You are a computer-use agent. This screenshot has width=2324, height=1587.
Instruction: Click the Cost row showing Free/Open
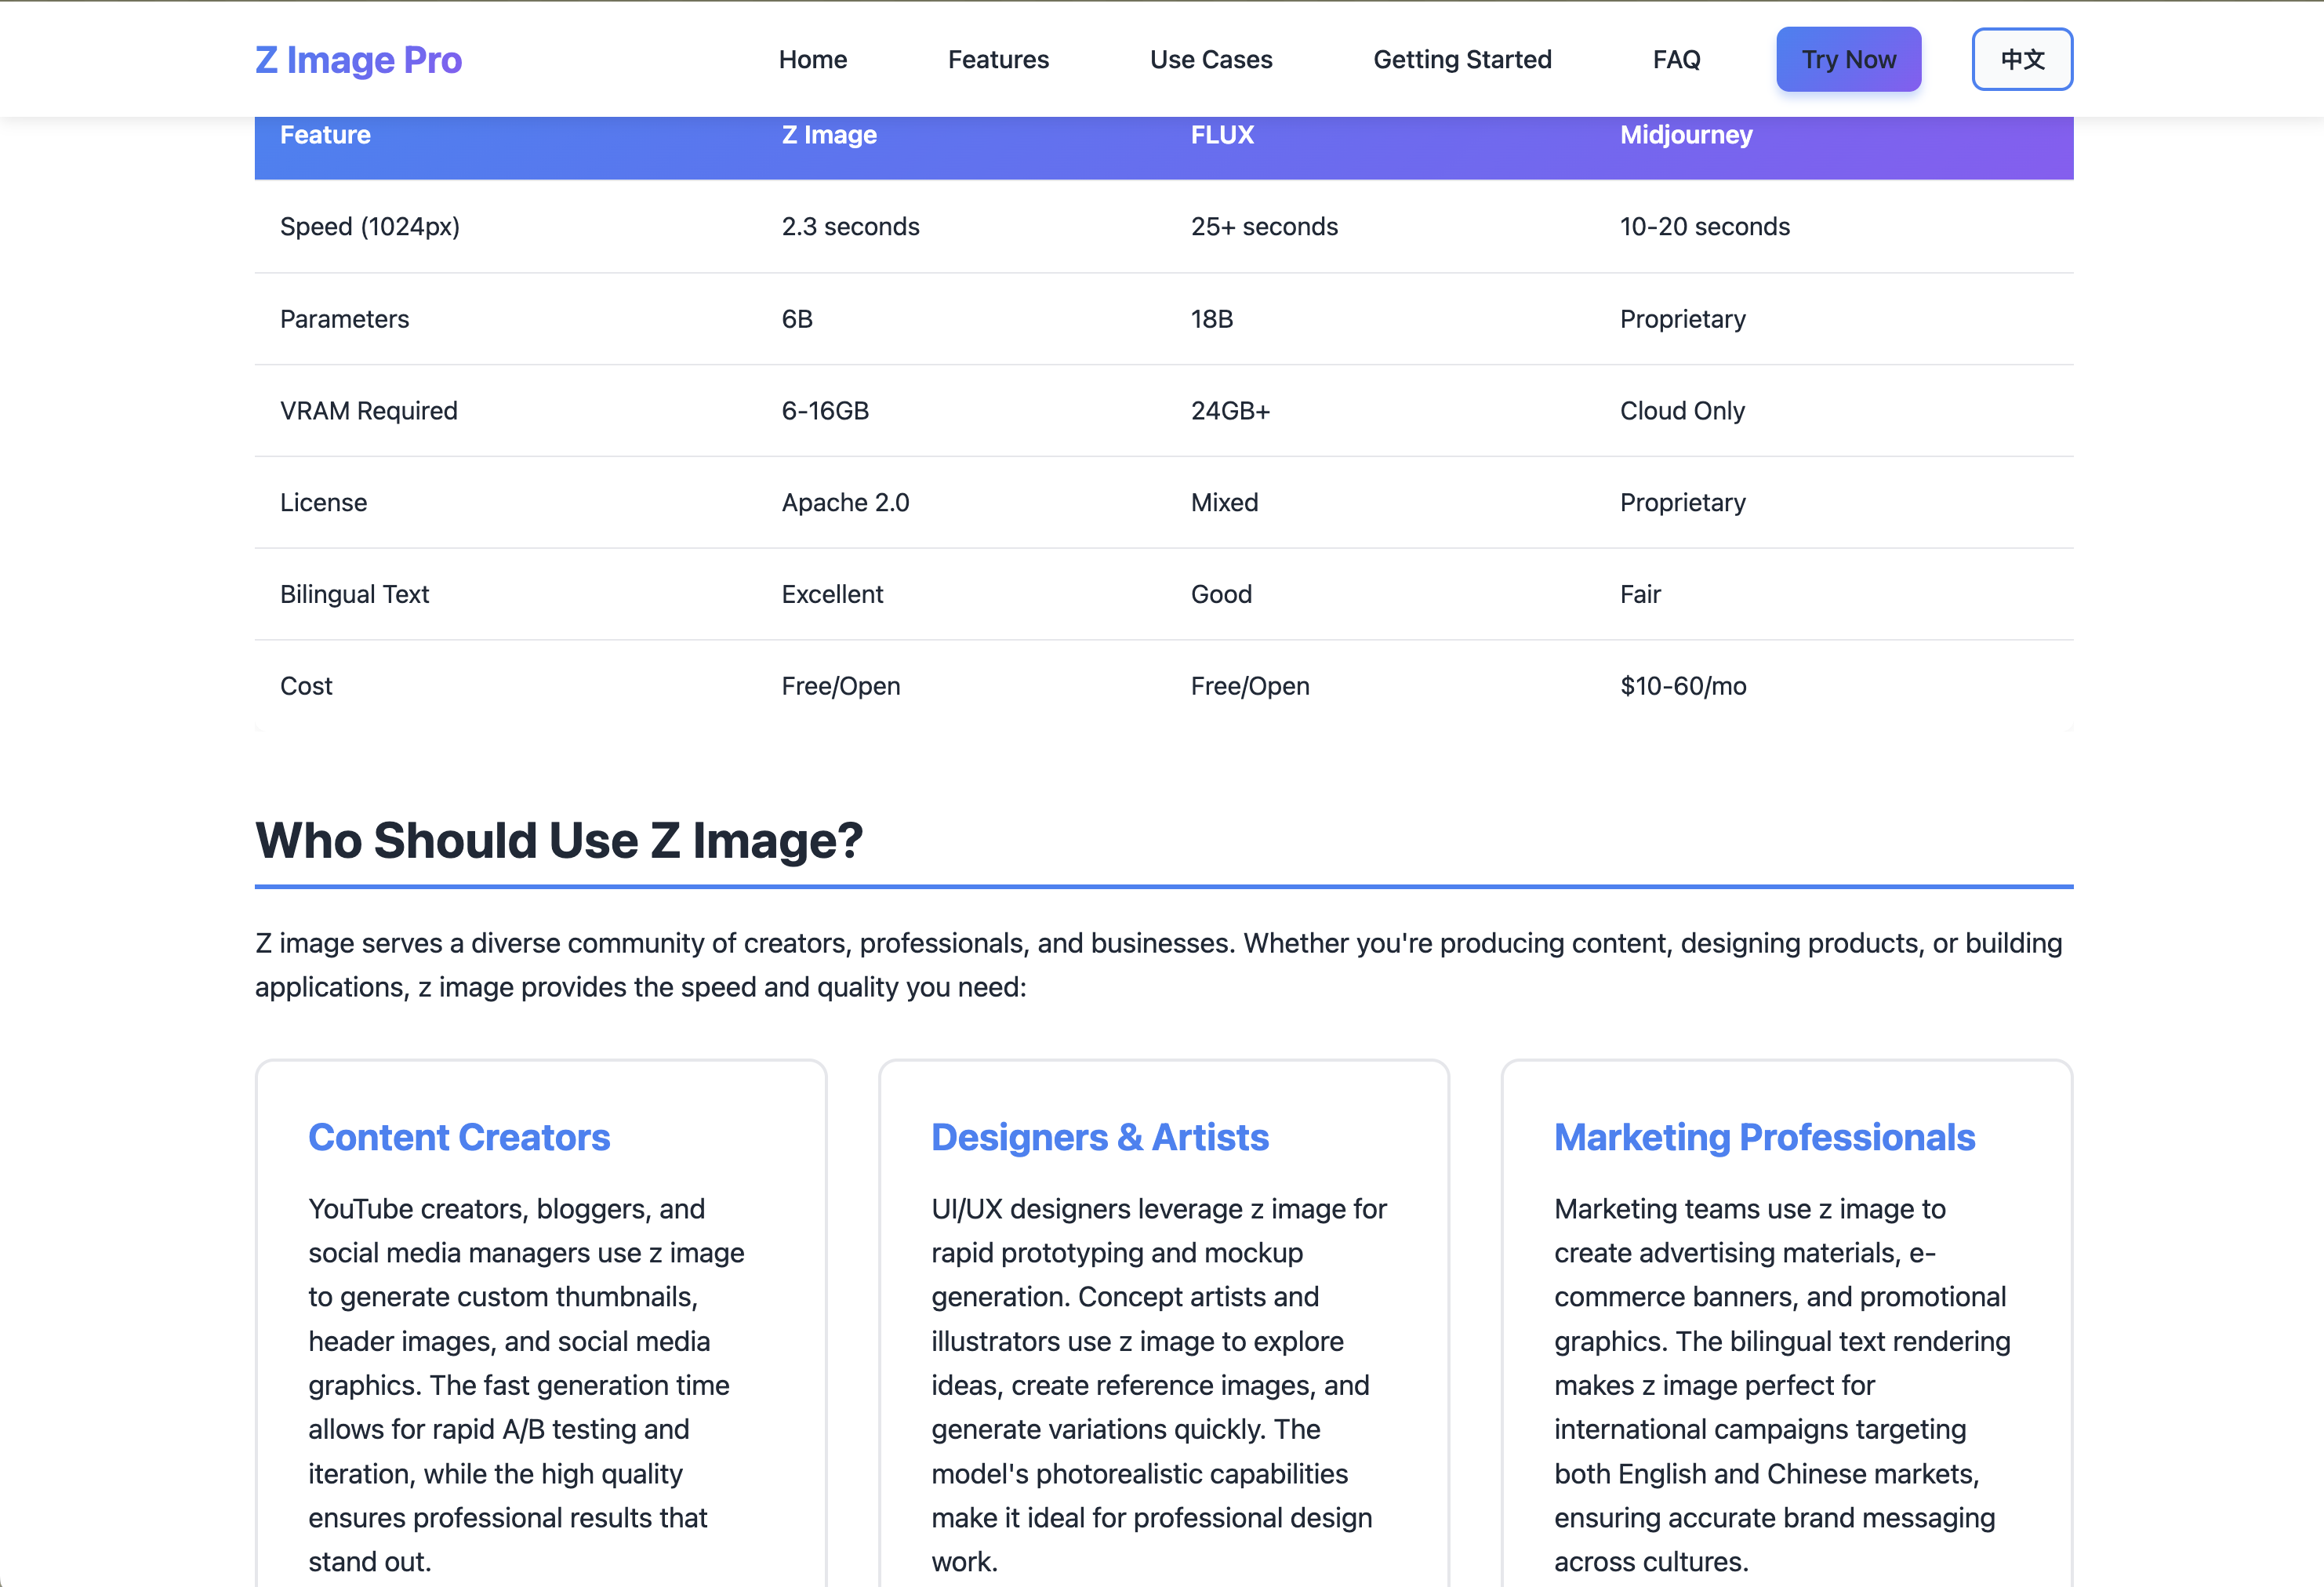[x=306, y=685]
